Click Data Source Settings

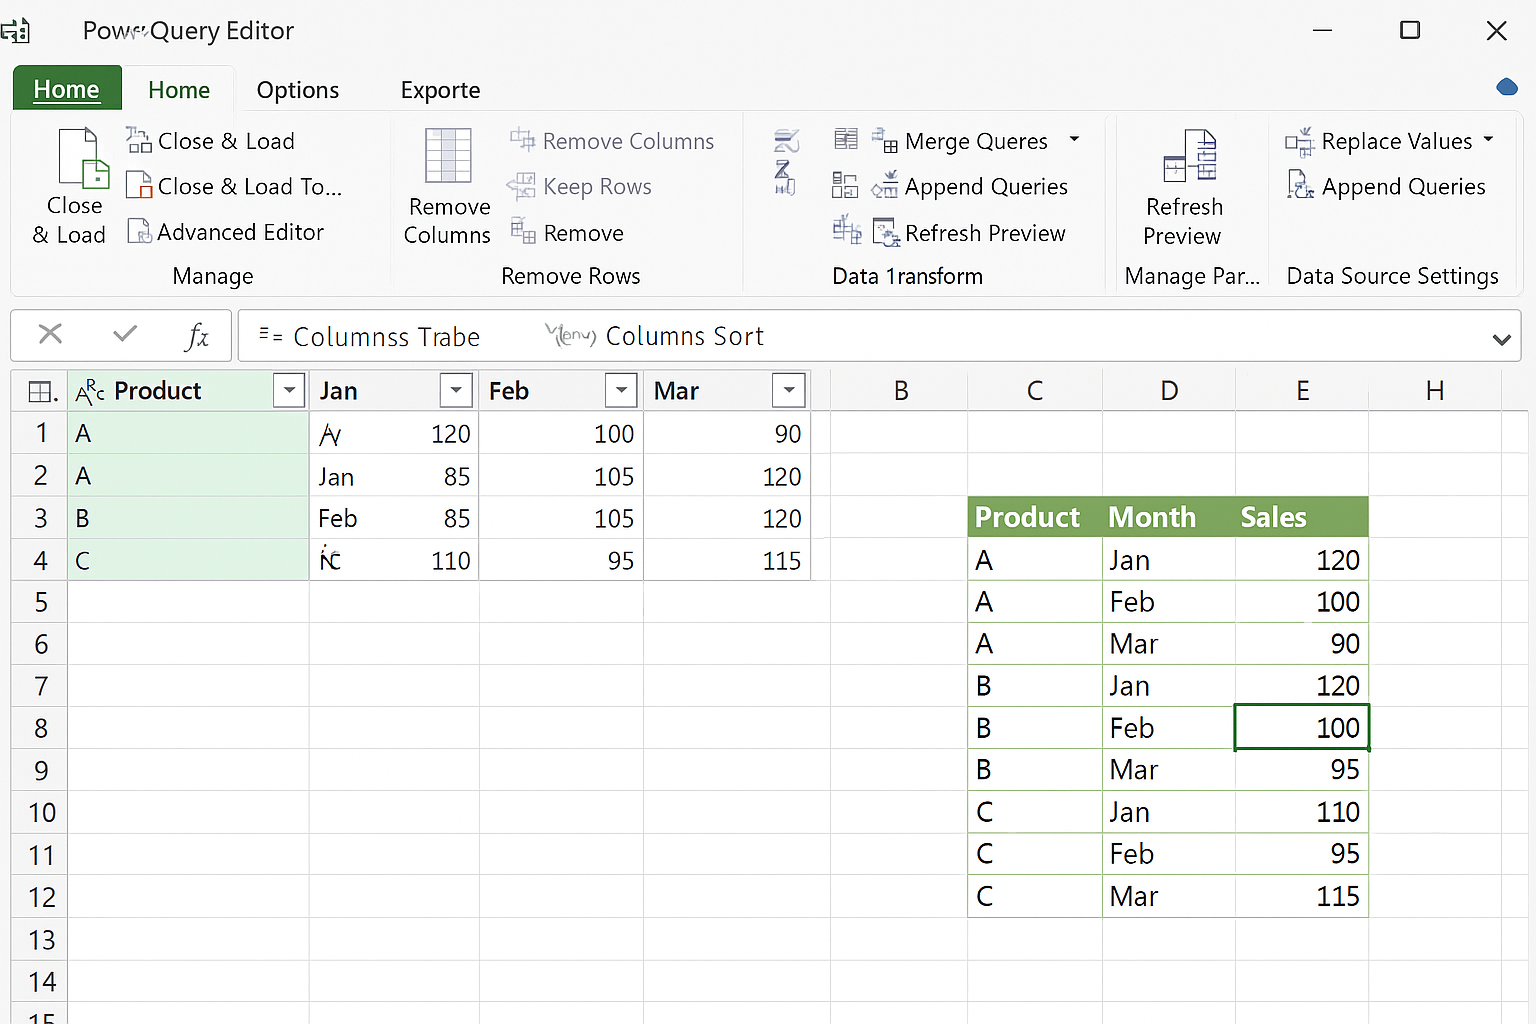point(1393,276)
